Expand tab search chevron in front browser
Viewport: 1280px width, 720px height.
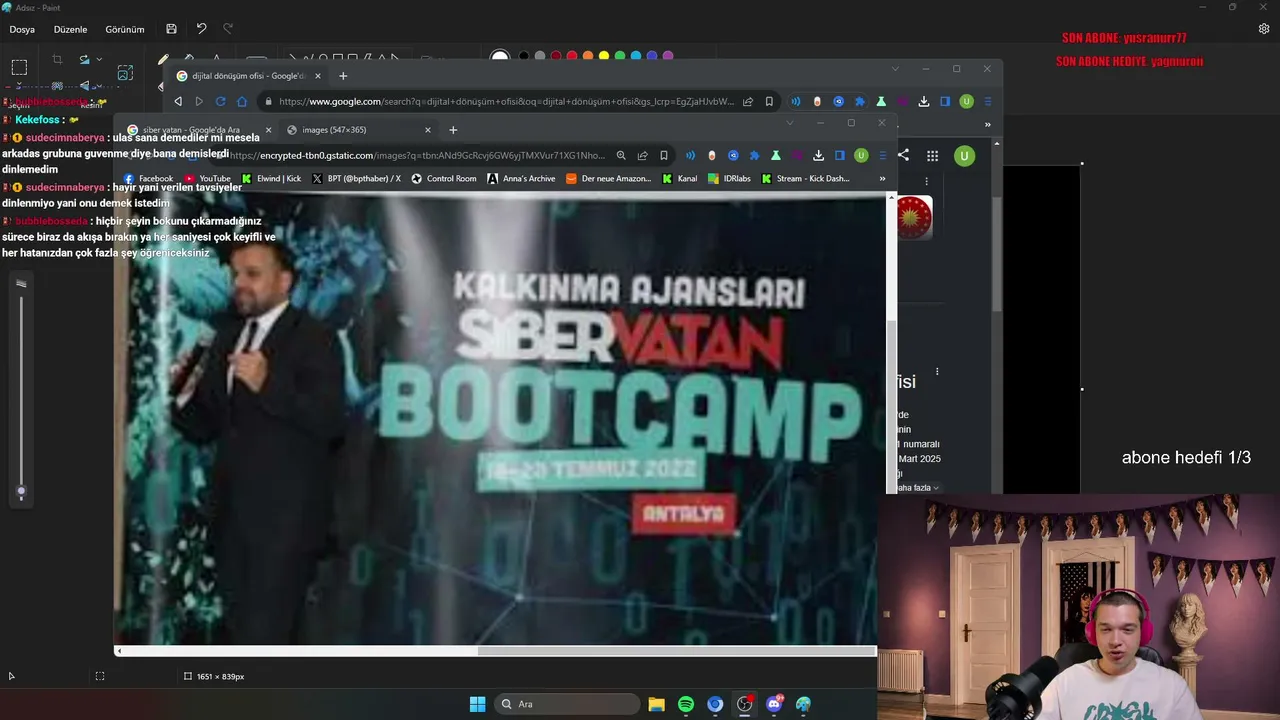[x=789, y=123]
